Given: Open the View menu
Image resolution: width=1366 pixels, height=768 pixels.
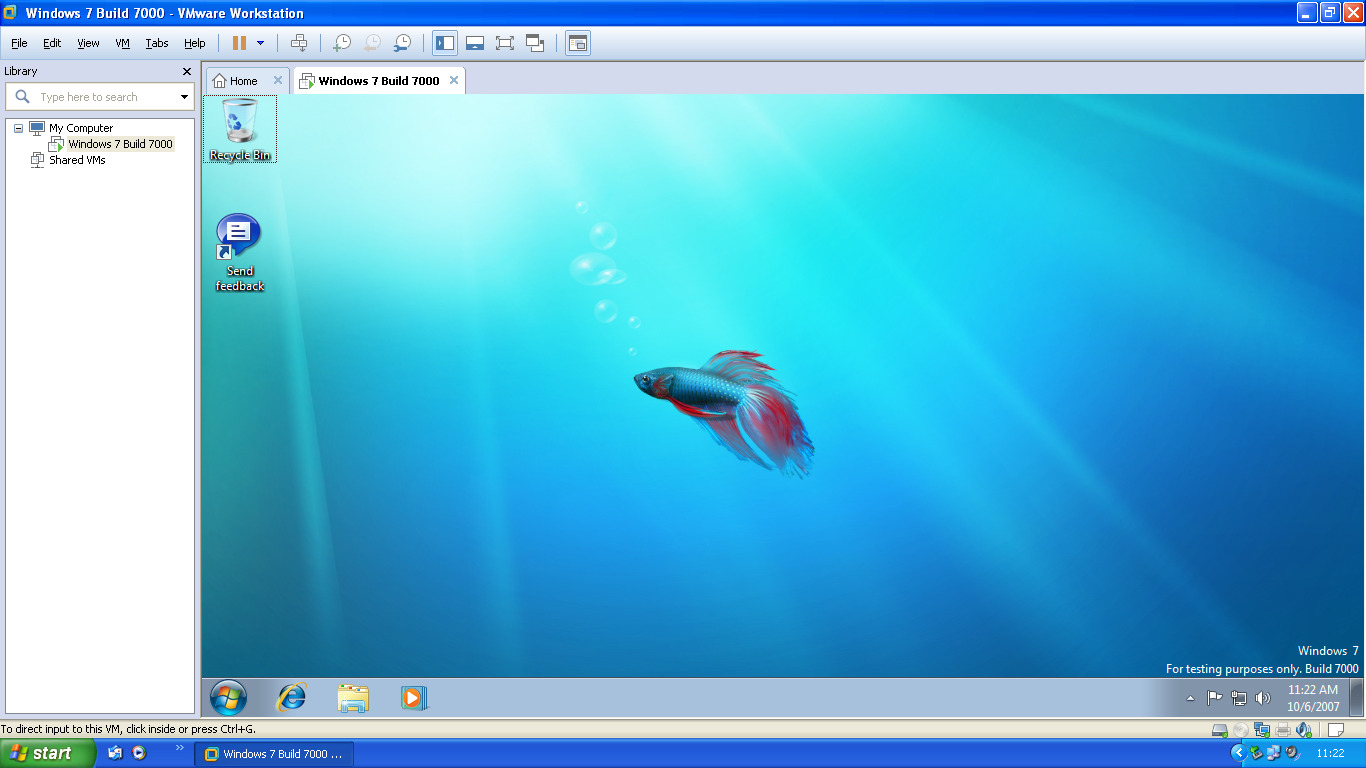Looking at the screenshot, I should (89, 43).
